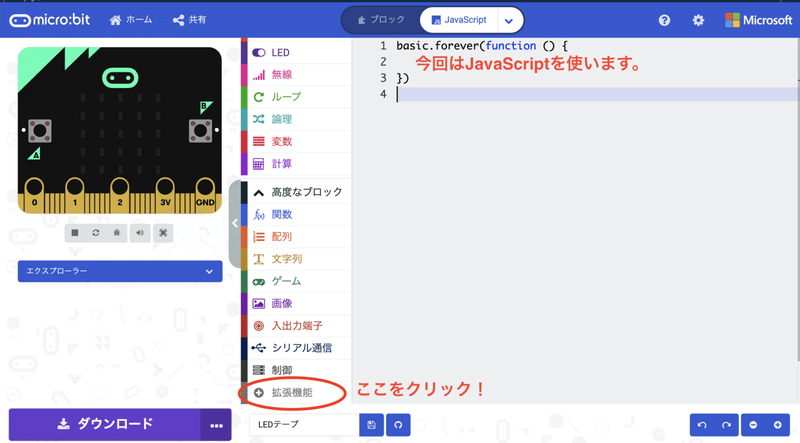This screenshot has height=443, width=800.
Task: Open the settings gear menu
Action: coord(698,20)
